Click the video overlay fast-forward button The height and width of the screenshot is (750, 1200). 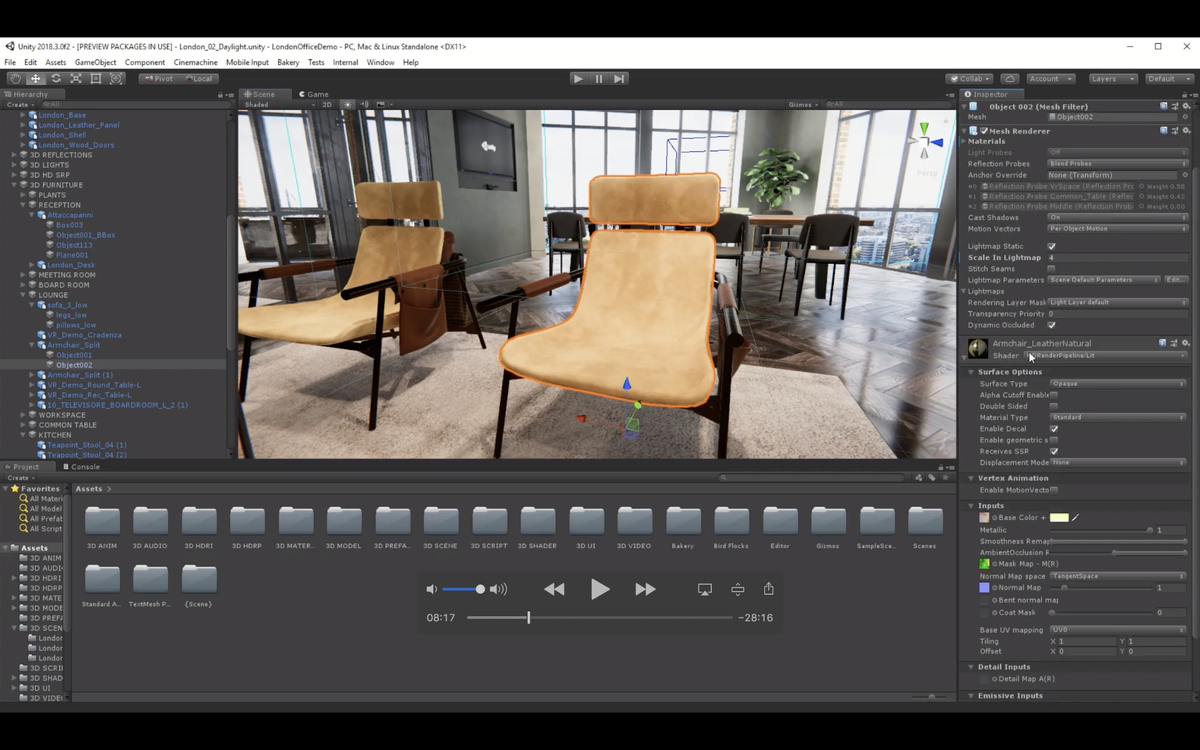click(x=645, y=589)
